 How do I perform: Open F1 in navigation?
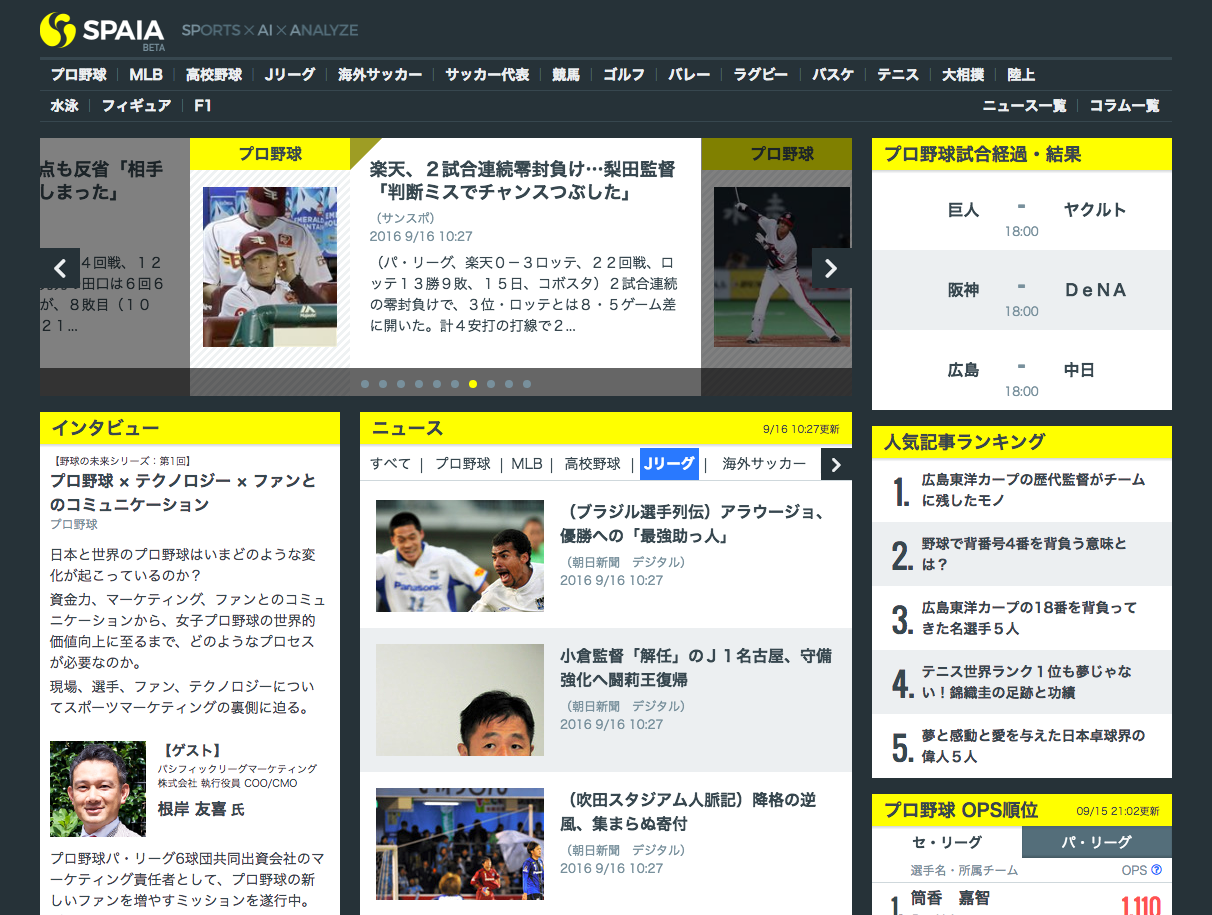click(203, 105)
